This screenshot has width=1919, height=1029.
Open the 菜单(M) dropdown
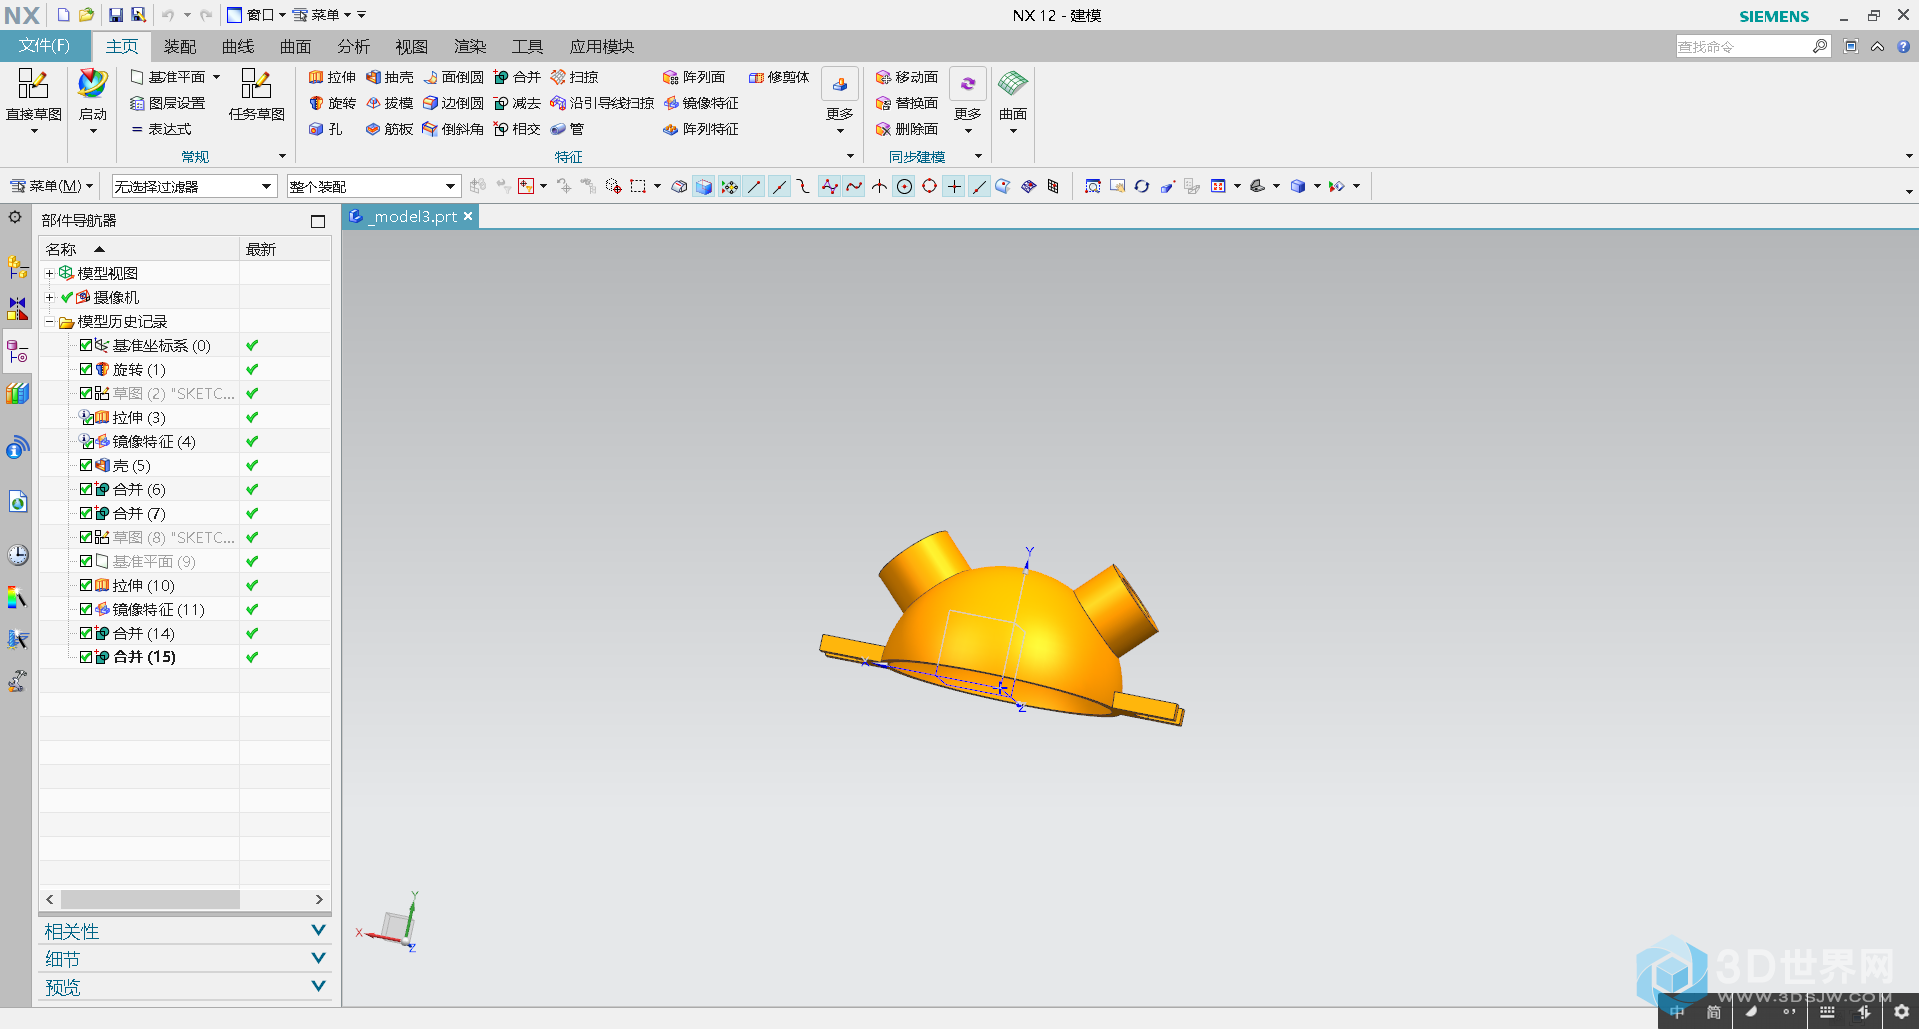coord(52,186)
